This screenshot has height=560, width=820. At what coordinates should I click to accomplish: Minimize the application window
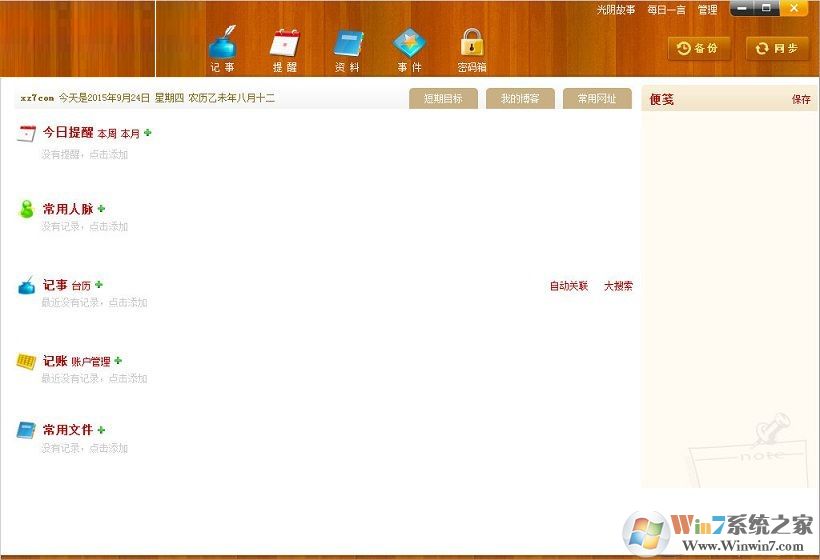point(742,8)
